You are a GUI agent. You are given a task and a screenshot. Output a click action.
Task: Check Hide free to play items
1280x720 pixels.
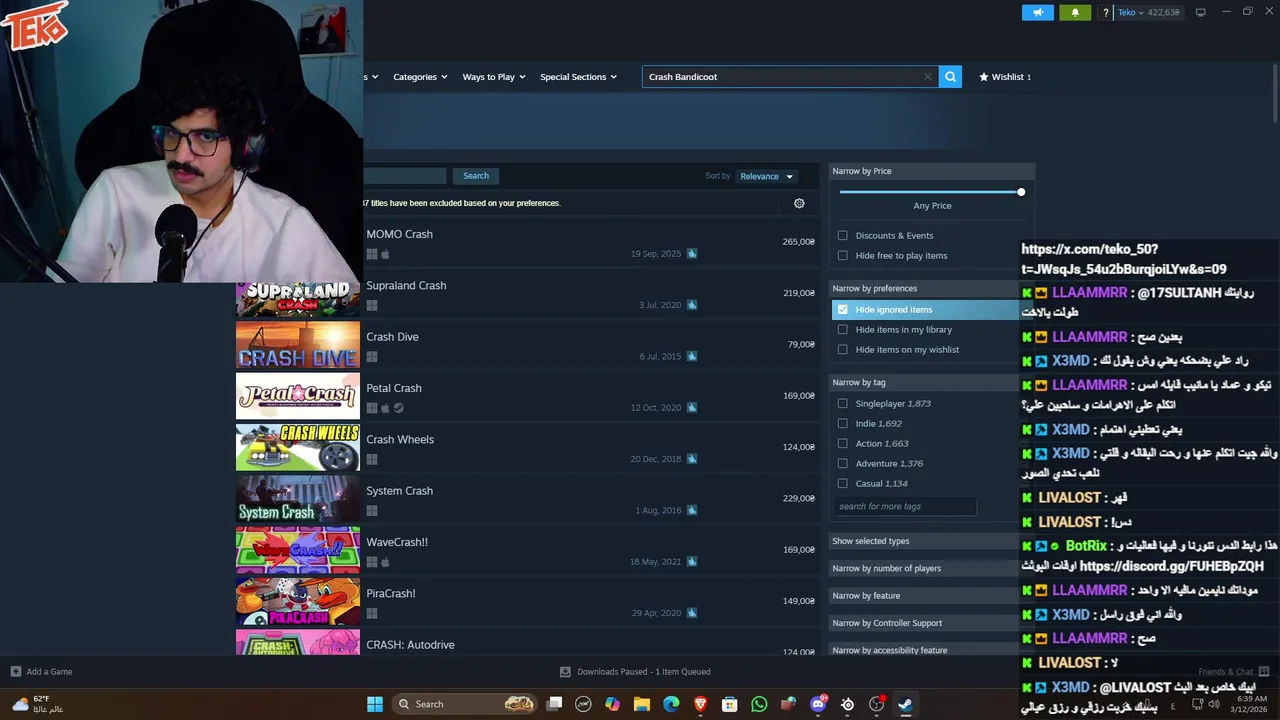[842, 256]
